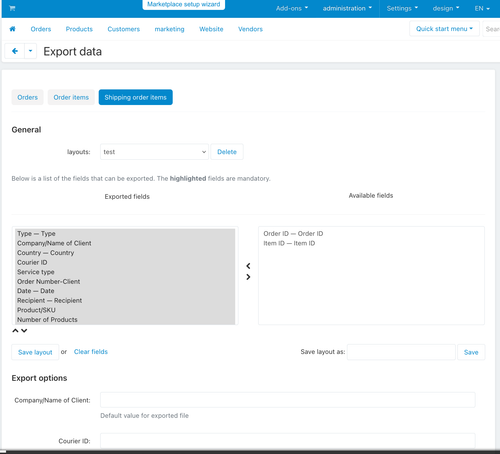
Task: Switch to the Orders export tab
Action: click(x=27, y=97)
